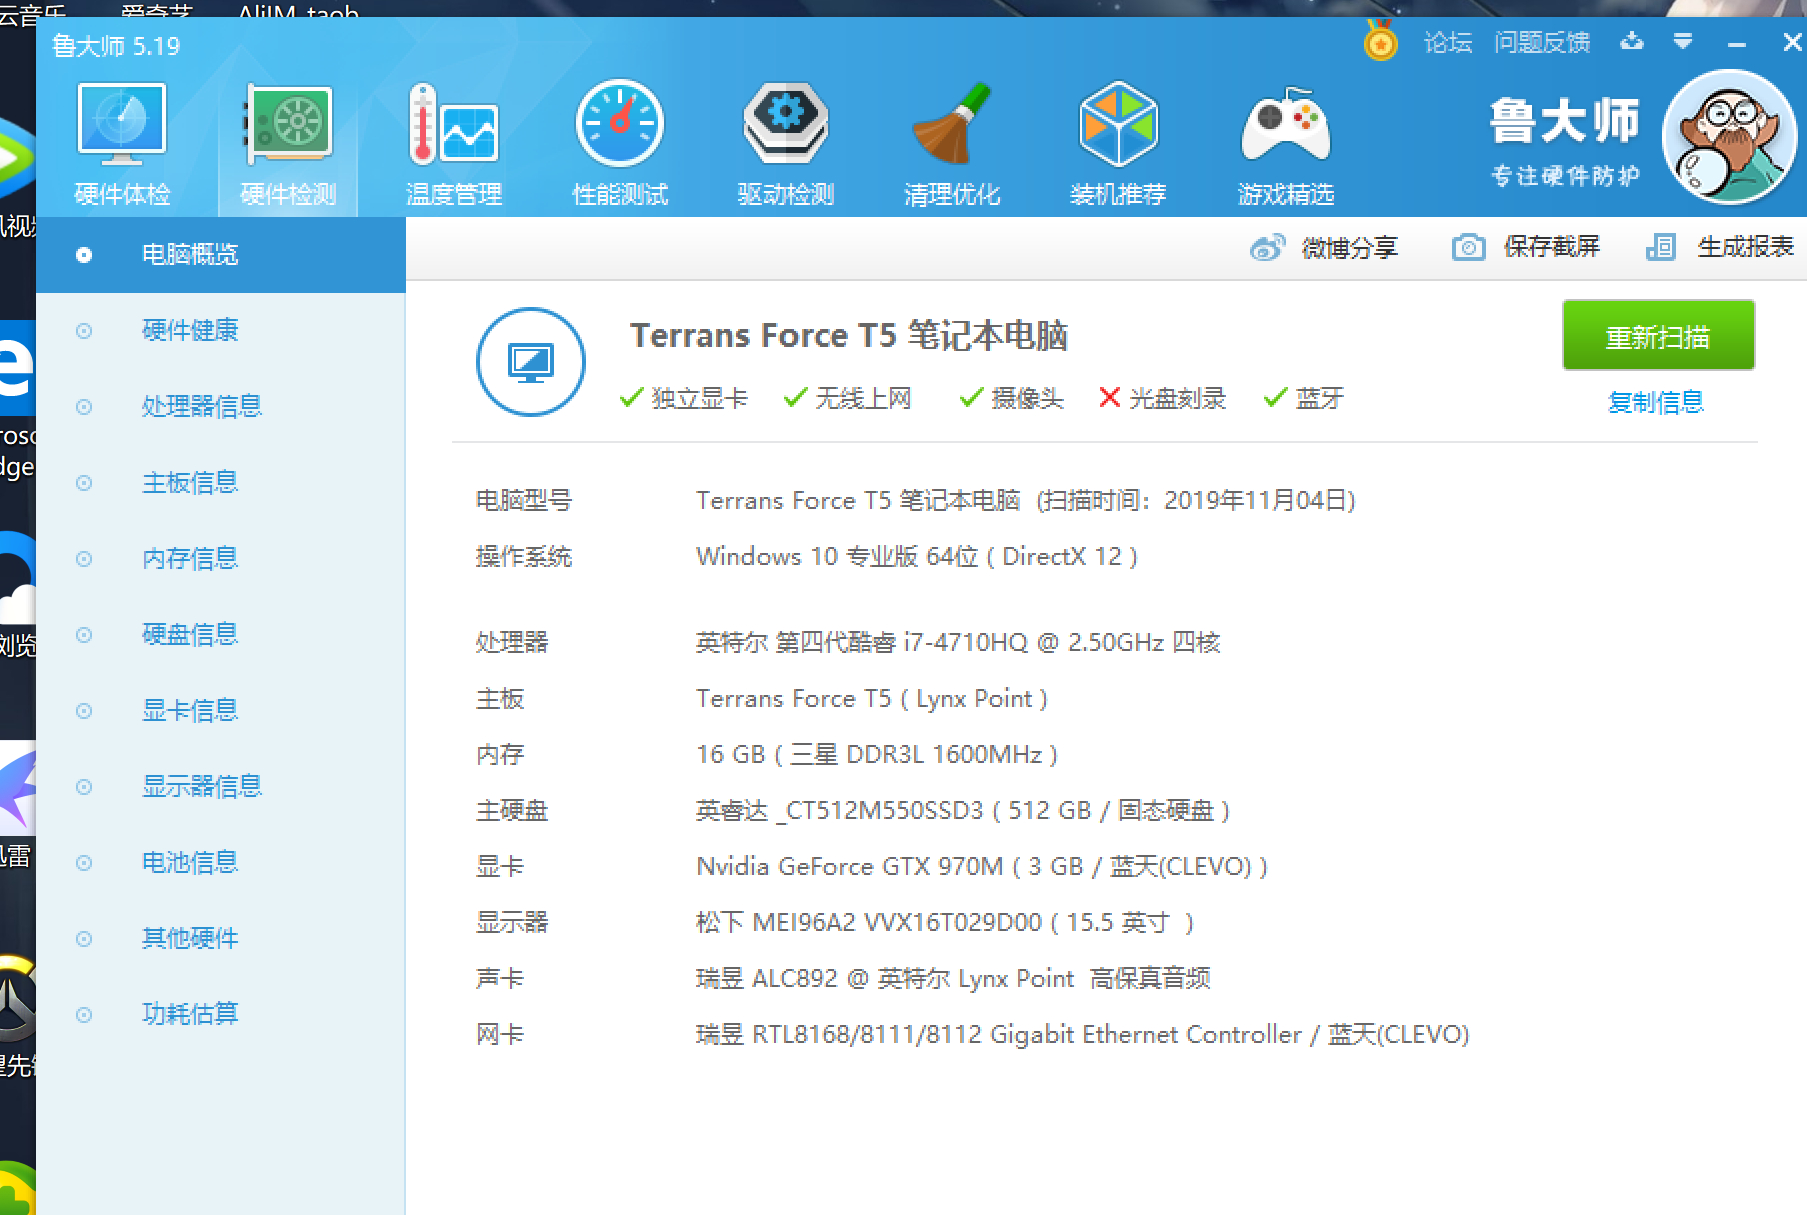Minimize the 鲁大师 window
Viewport: 1807px width, 1215px height.
coord(1737,44)
